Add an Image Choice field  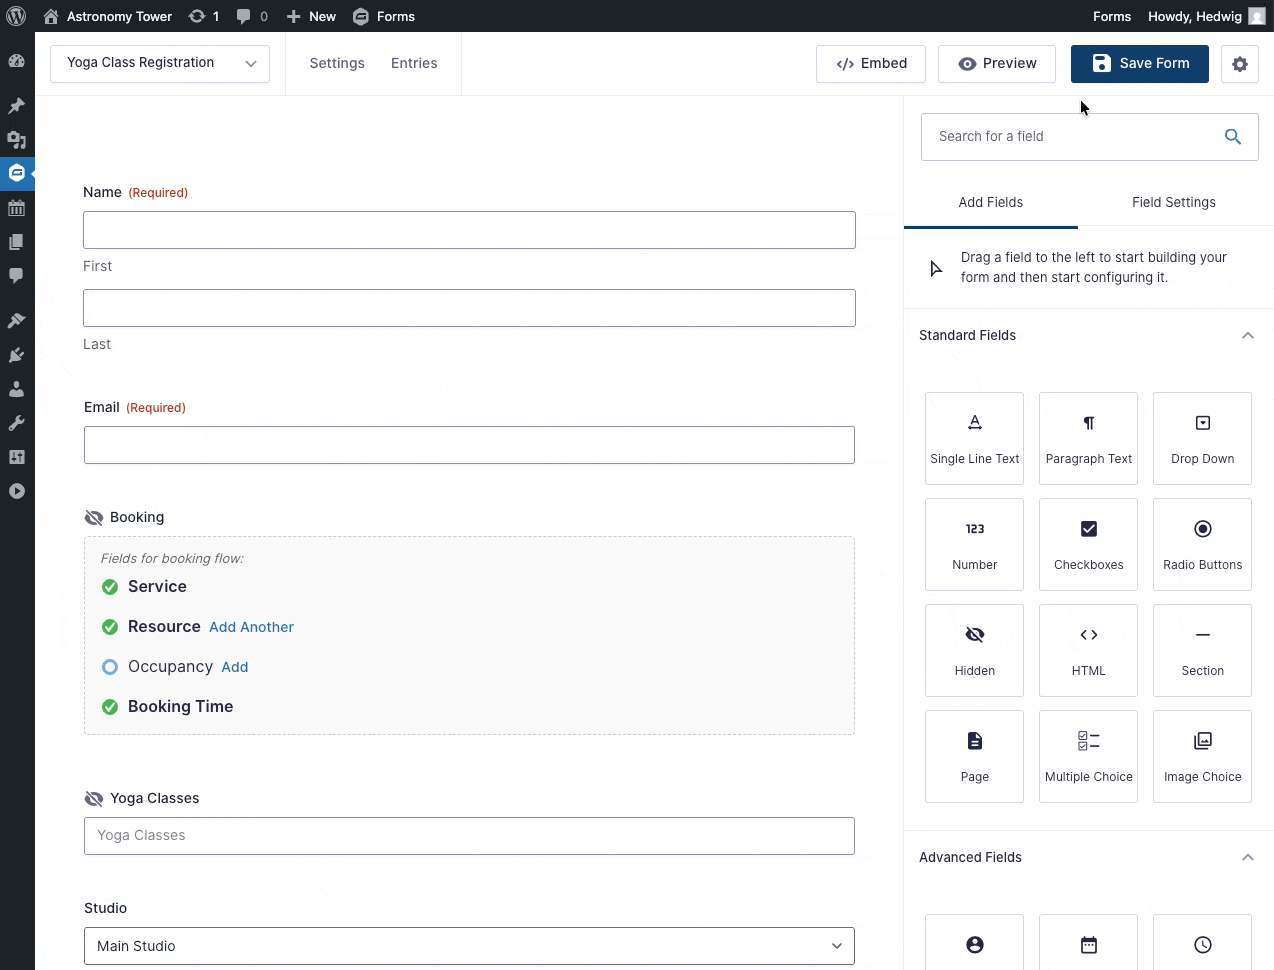click(1202, 756)
